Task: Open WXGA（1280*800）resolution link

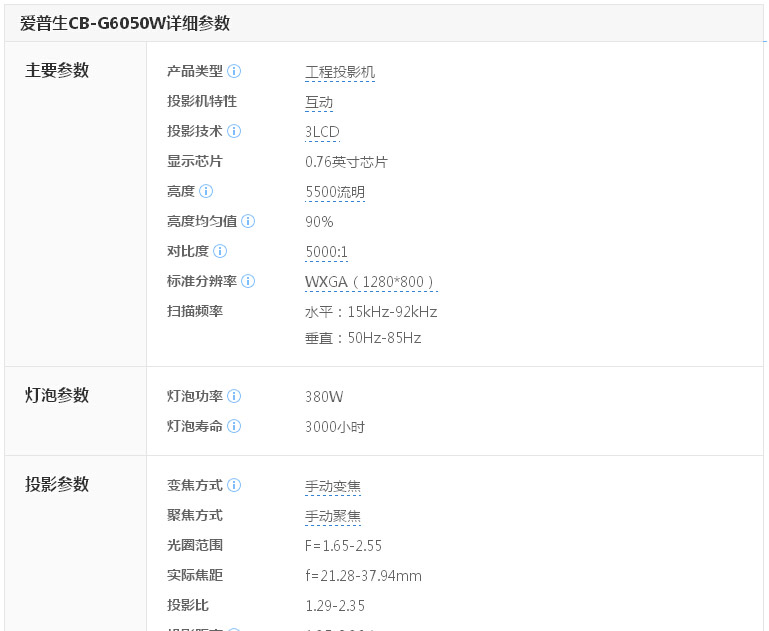Action: coord(370,282)
